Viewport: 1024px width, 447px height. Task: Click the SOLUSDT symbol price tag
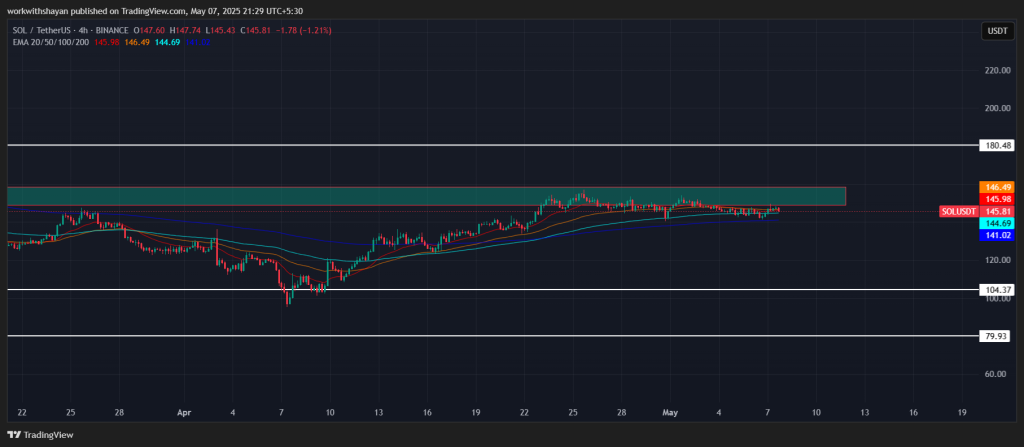[x=961, y=212]
